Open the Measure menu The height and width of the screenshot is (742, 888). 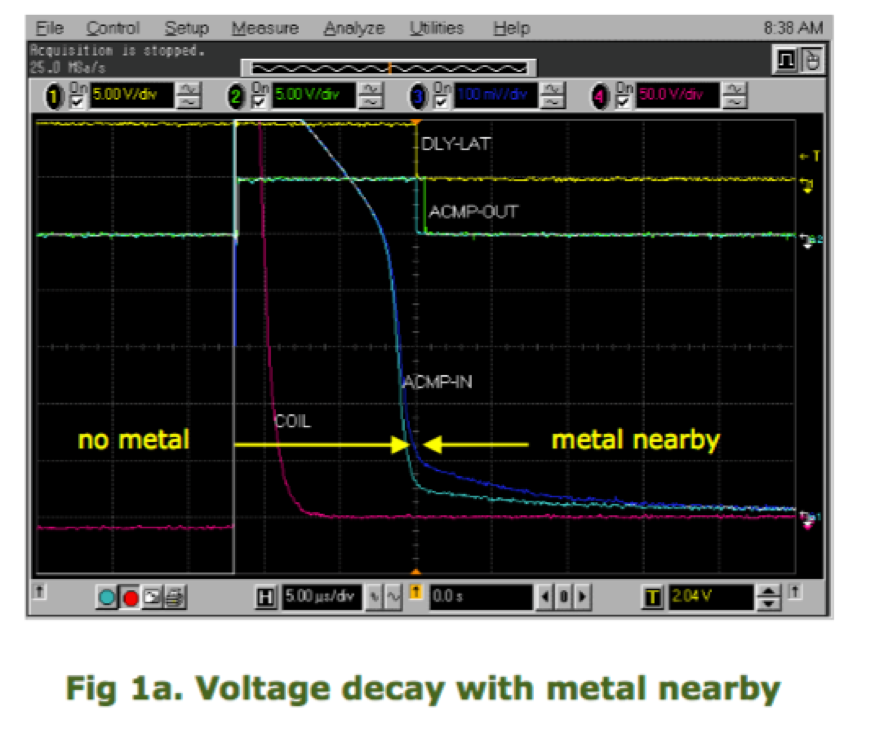pos(265,29)
